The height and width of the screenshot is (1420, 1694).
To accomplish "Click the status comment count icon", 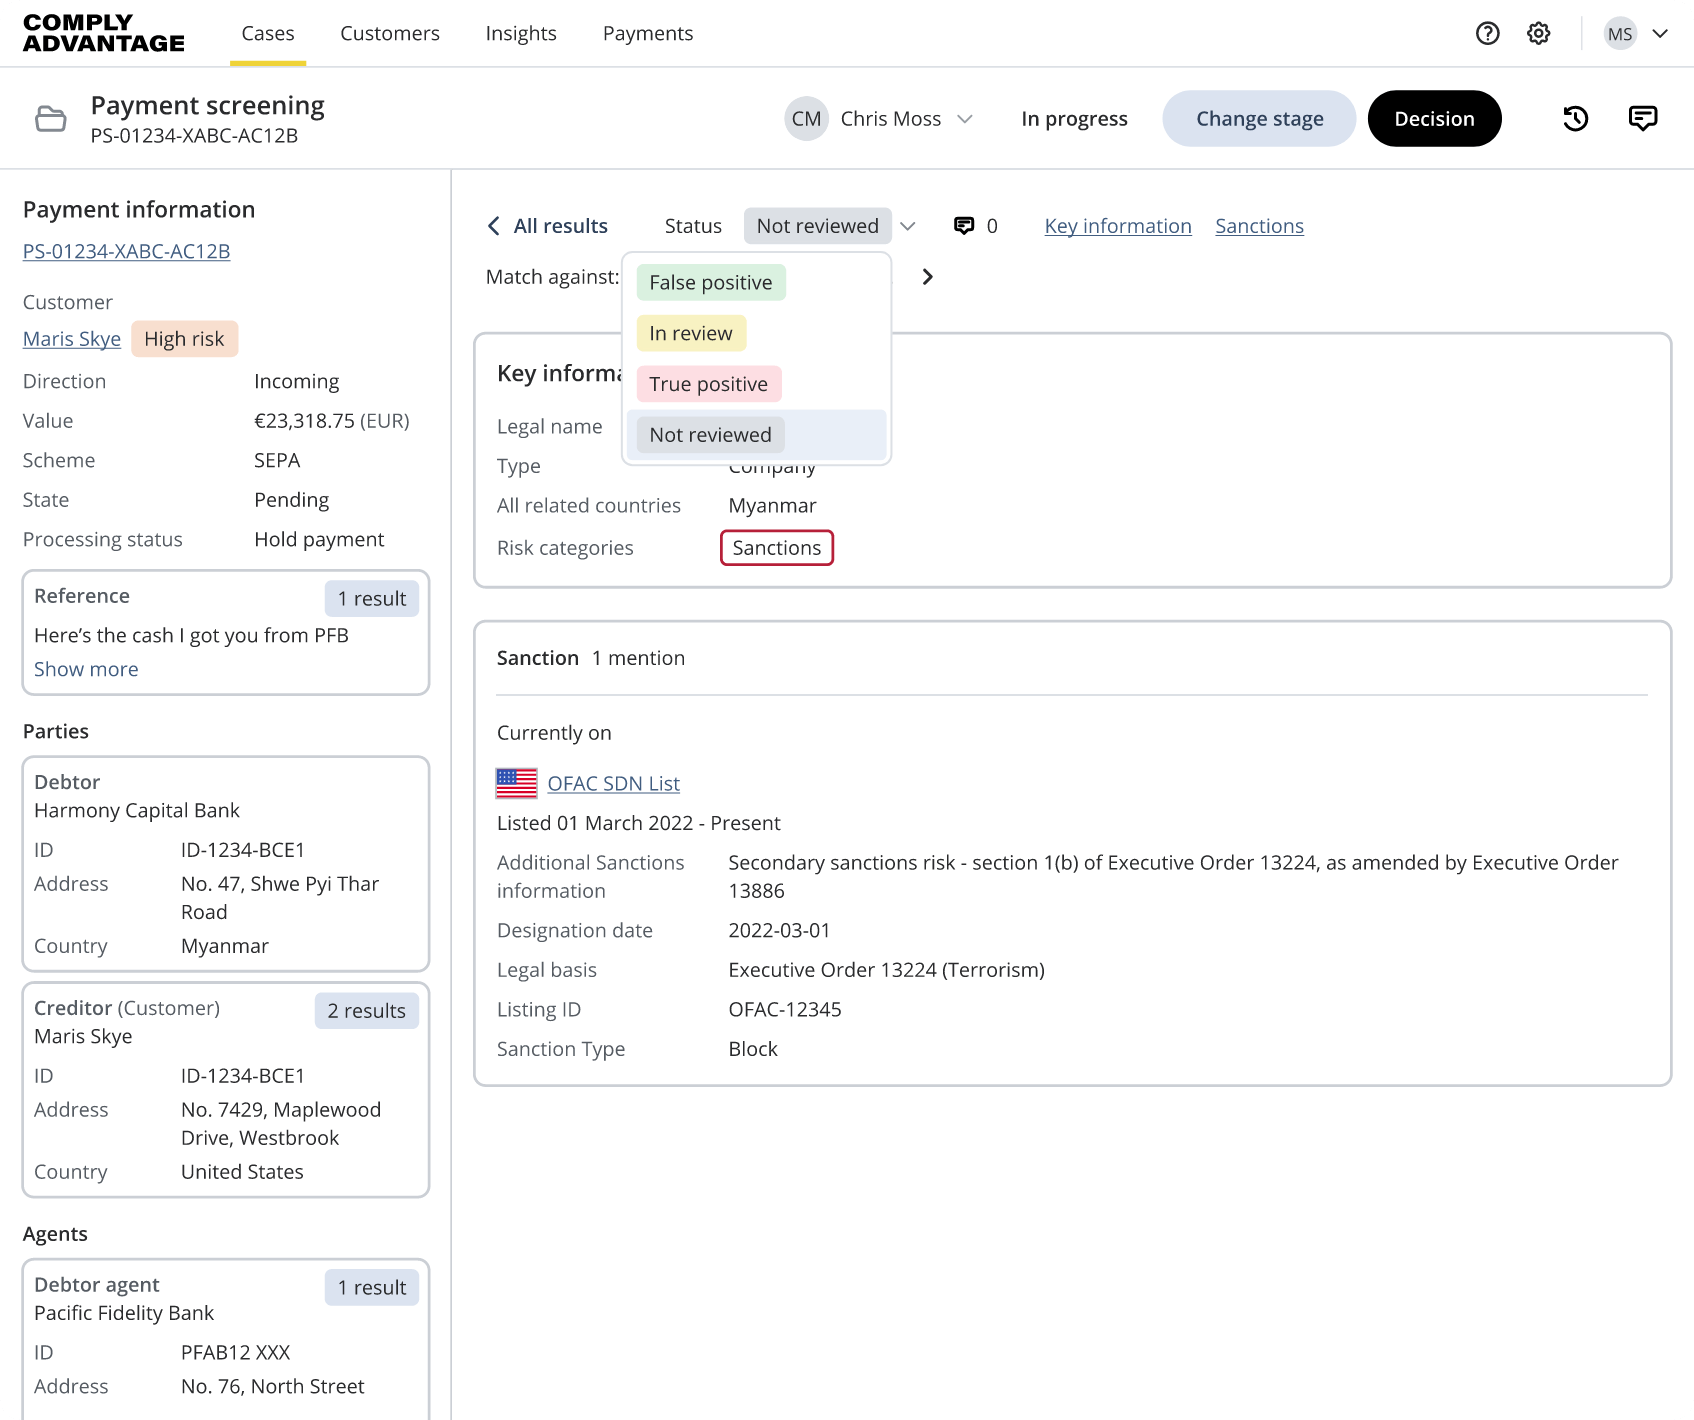I will [x=964, y=226].
